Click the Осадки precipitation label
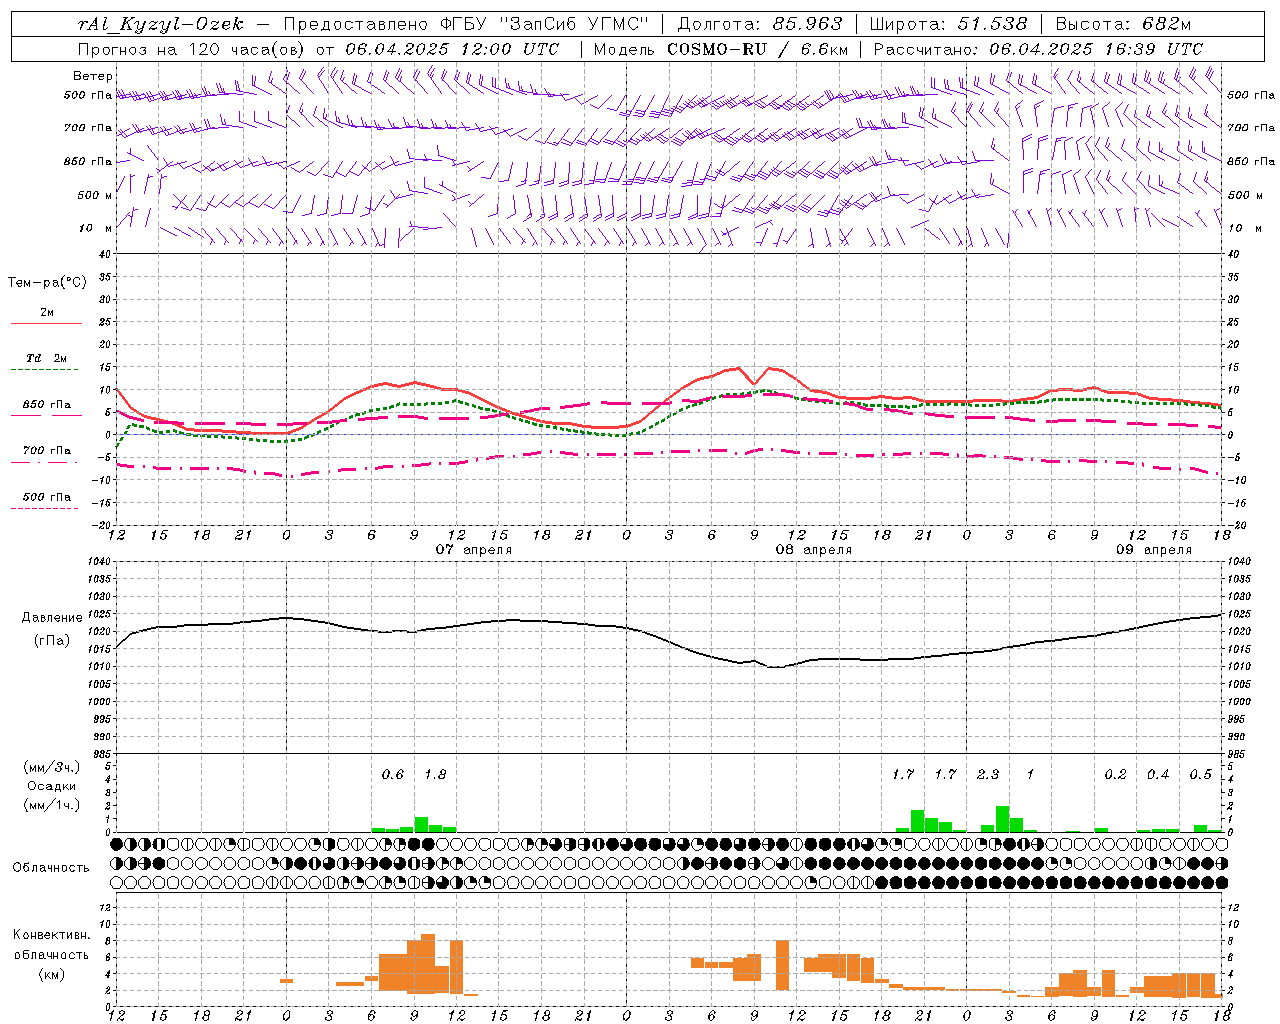Screen dimensions: 1280x1024 51,786
